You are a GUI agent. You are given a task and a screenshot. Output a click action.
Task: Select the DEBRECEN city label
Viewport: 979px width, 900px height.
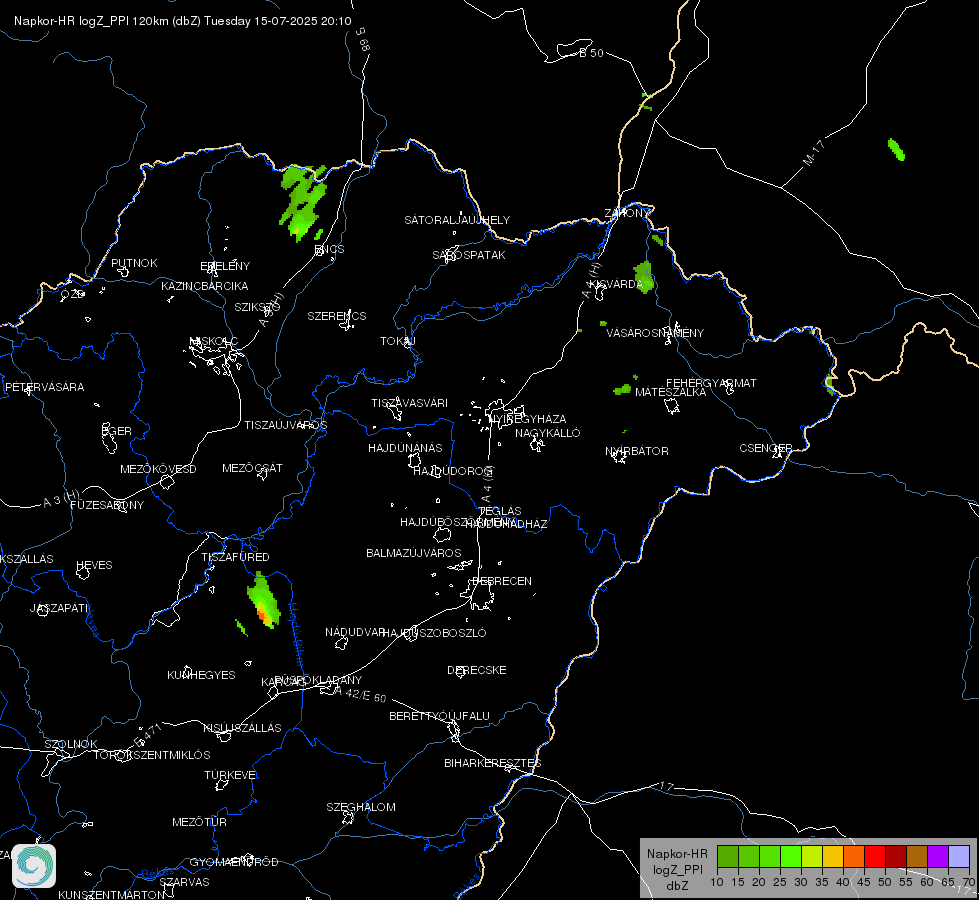[x=502, y=581]
